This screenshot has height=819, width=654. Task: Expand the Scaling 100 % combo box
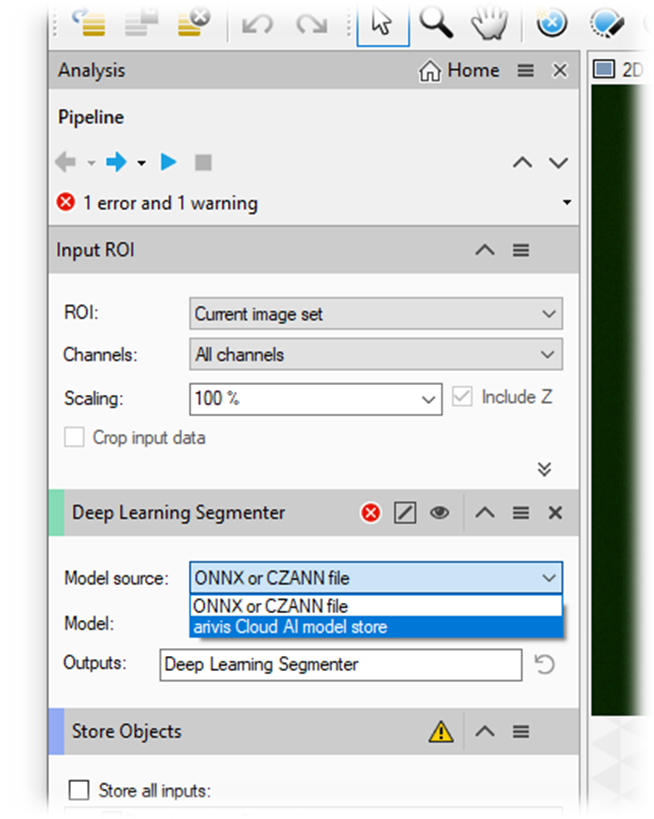316,399
